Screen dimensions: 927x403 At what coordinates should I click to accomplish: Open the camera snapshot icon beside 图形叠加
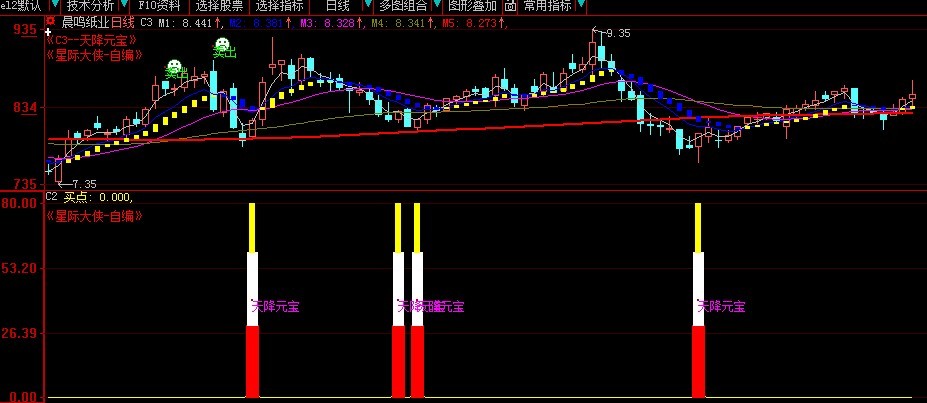coord(510,6)
